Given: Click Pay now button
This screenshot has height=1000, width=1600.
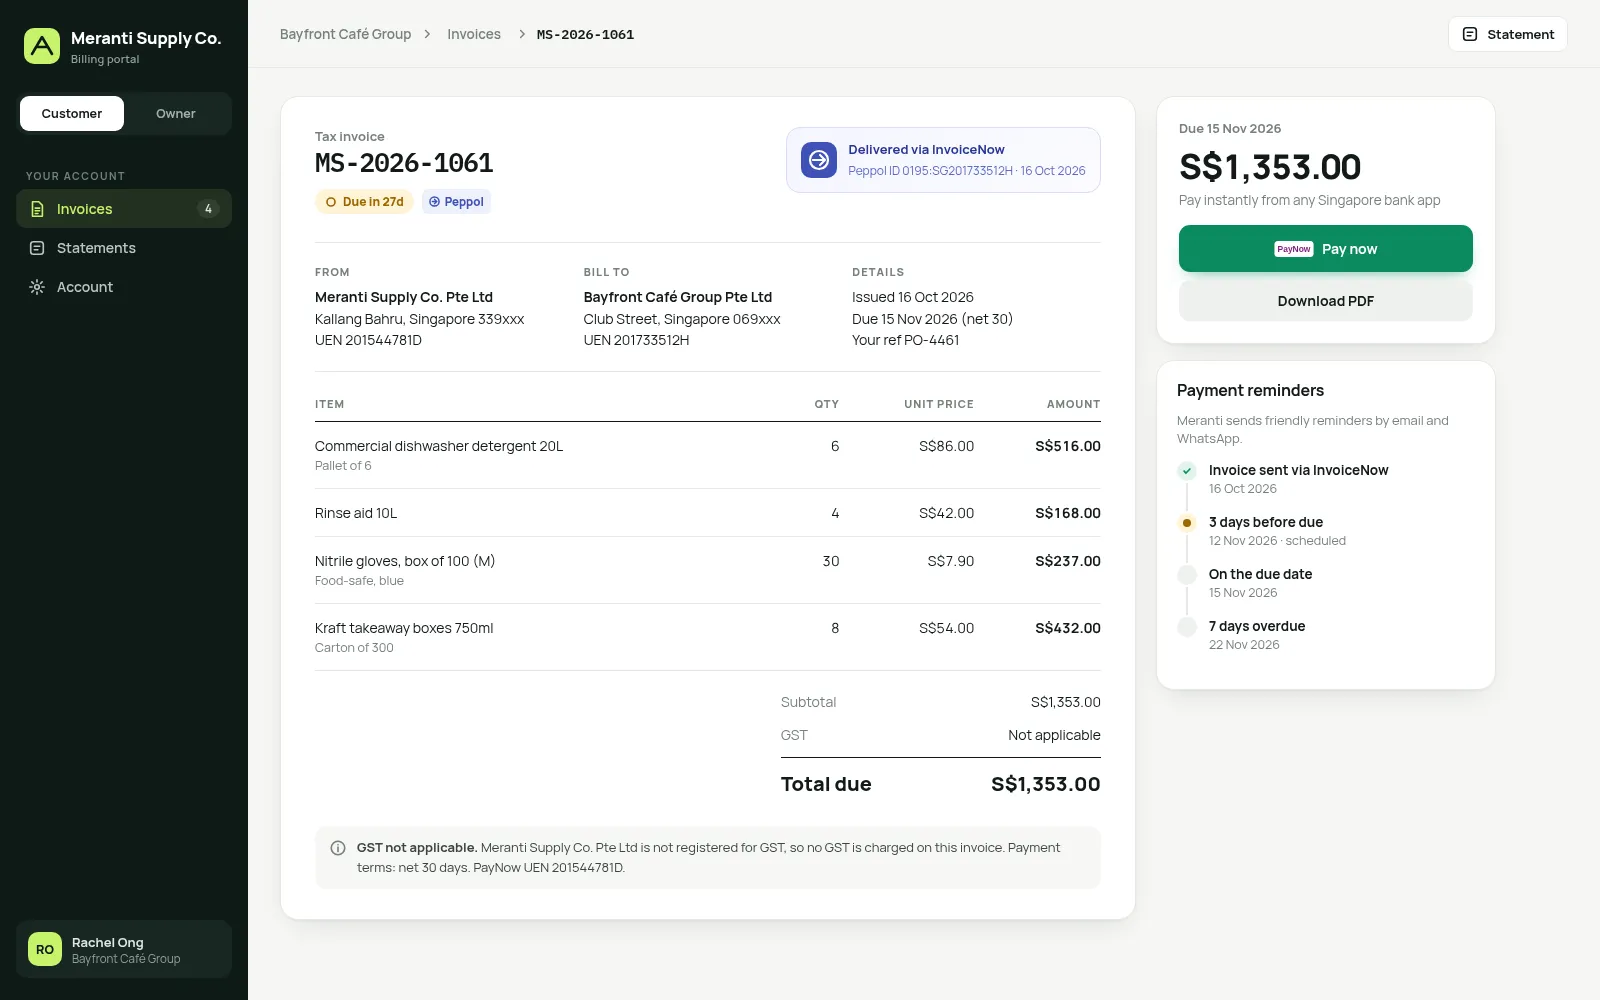Looking at the screenshot, I should tap(1325, 249).
